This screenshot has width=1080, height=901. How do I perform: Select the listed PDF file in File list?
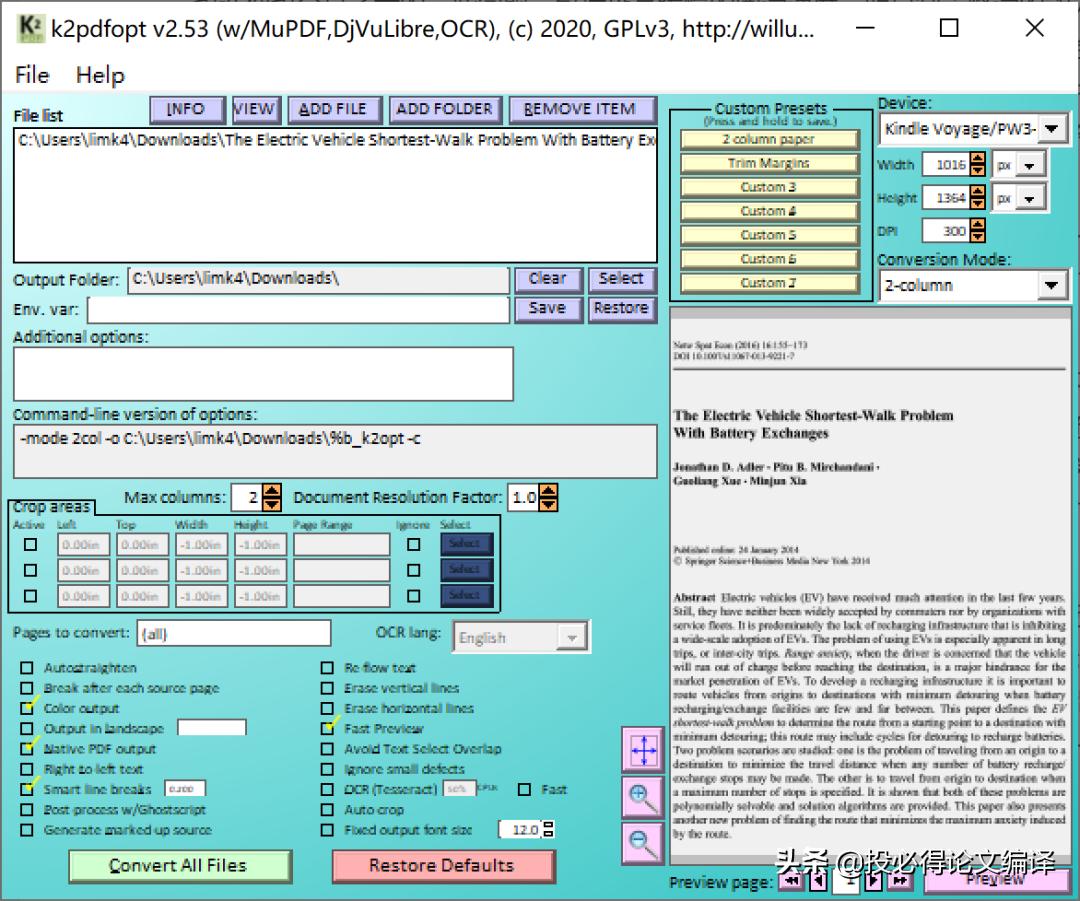335,141
